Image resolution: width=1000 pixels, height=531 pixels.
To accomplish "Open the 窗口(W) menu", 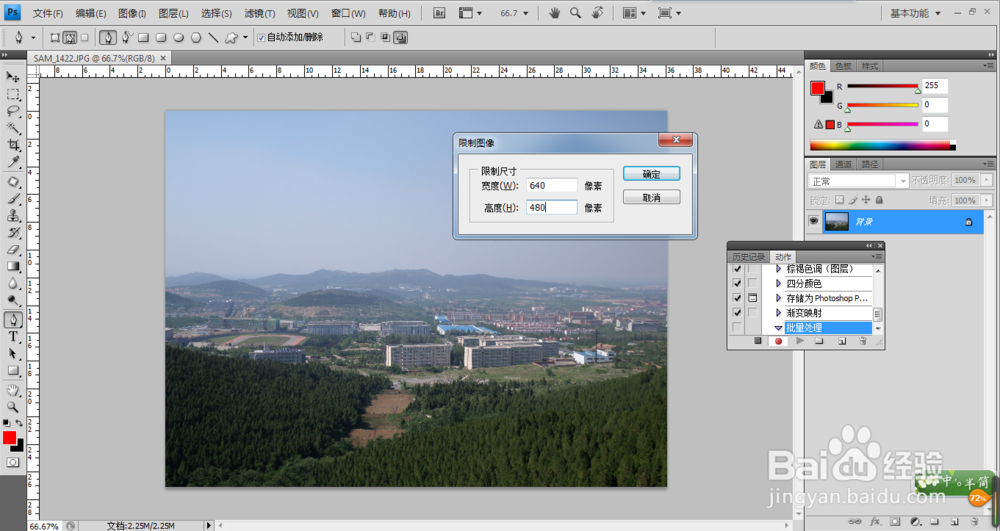I will click(x=348, y=13).
